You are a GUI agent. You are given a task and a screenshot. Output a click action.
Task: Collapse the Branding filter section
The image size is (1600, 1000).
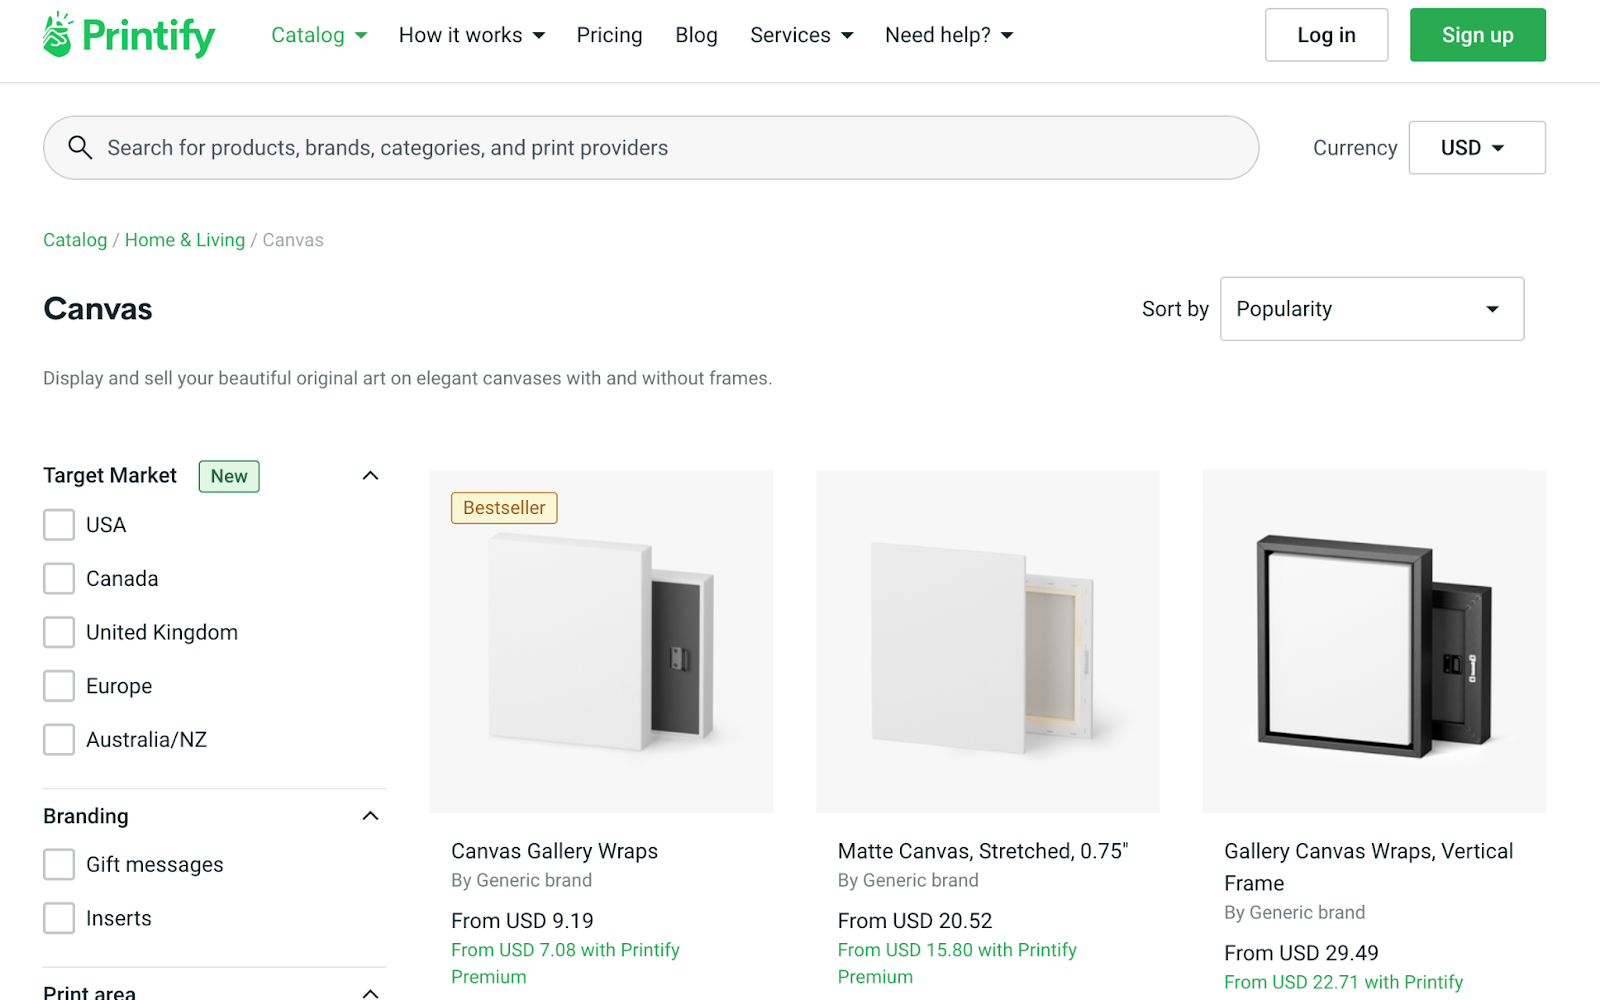(370, 815)
